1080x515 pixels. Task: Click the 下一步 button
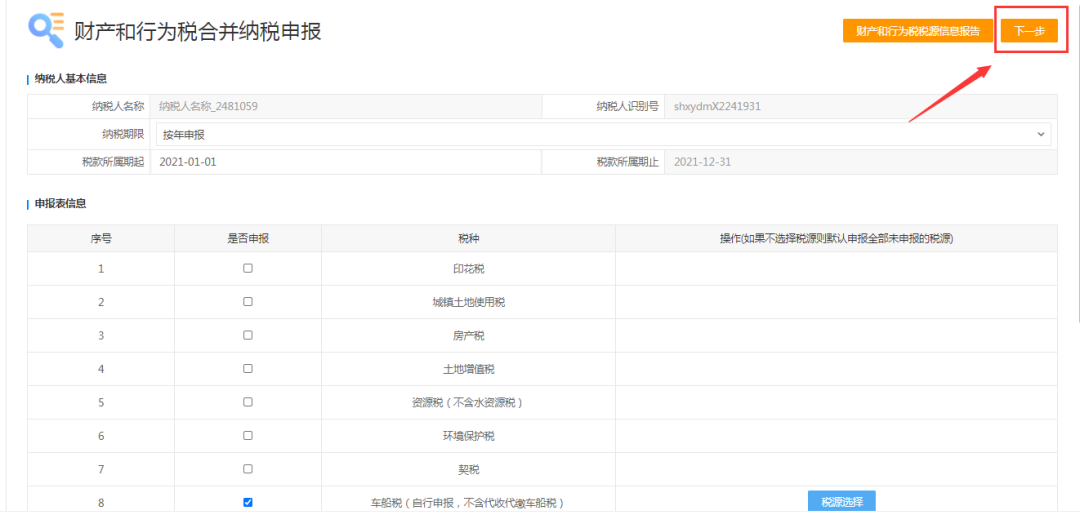(1029, 31)
